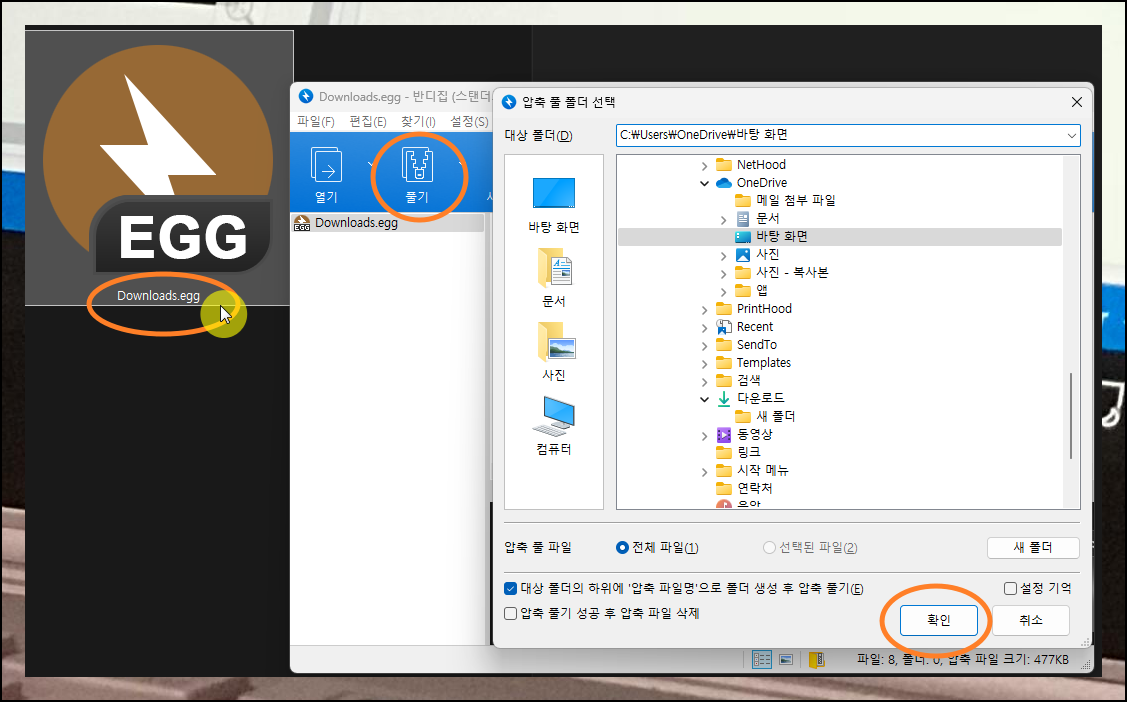Cancel with the 취소 button

point(1031,620)
